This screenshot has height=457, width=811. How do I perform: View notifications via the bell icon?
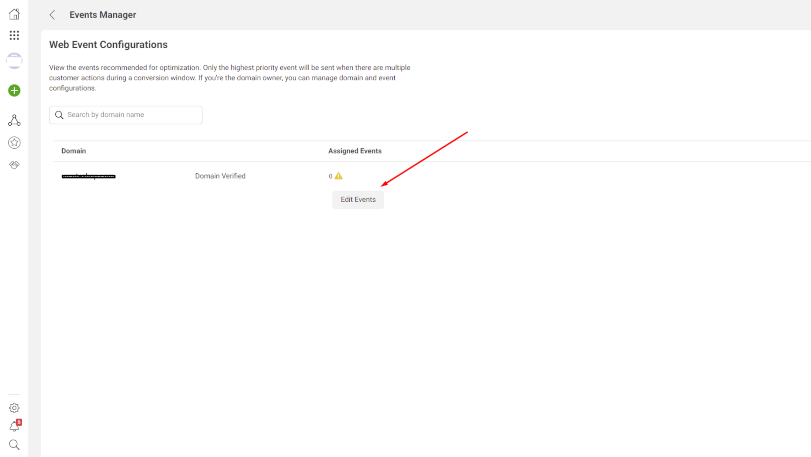[x=14, y=426]
